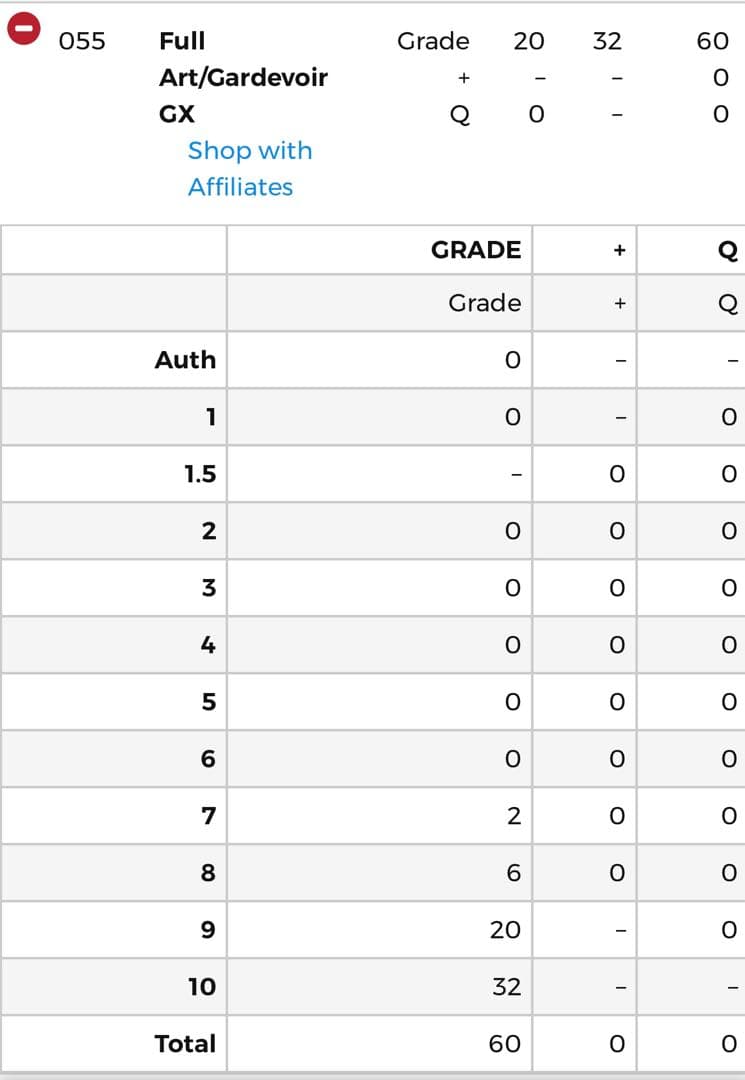Viewport: 745px width, 1080px height.
Task: Click the summary total 60 beside card 055
Action: [x=713, y=41]
